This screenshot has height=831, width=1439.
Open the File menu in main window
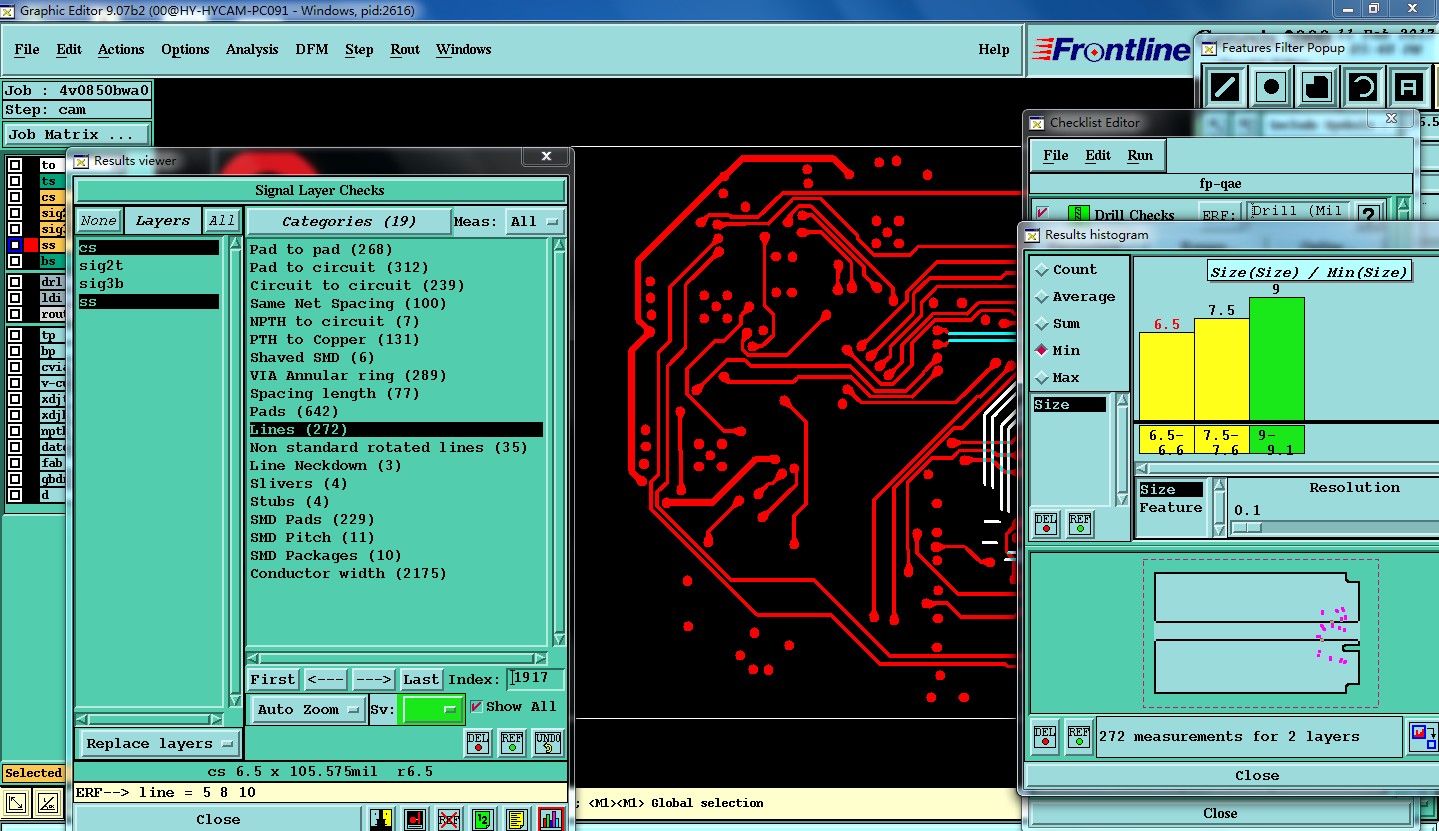tap(27, 49)
